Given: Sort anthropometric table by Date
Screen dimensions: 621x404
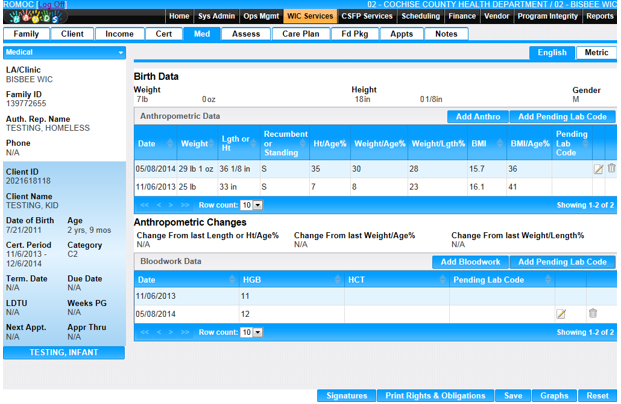Looking at the screenshot, I should (170, 143).
